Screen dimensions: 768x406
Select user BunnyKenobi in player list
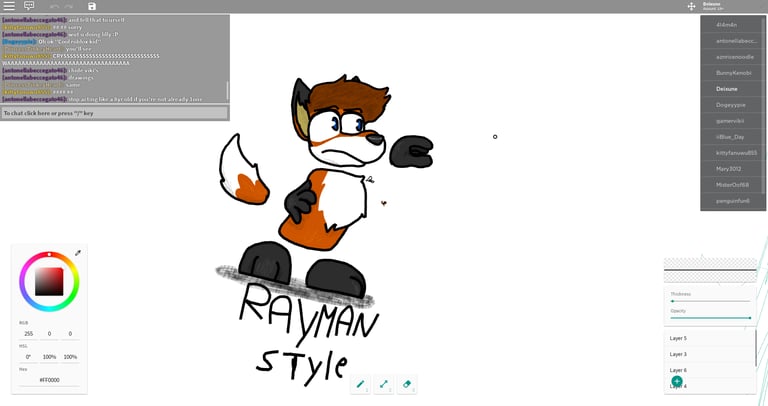(733, 73)
